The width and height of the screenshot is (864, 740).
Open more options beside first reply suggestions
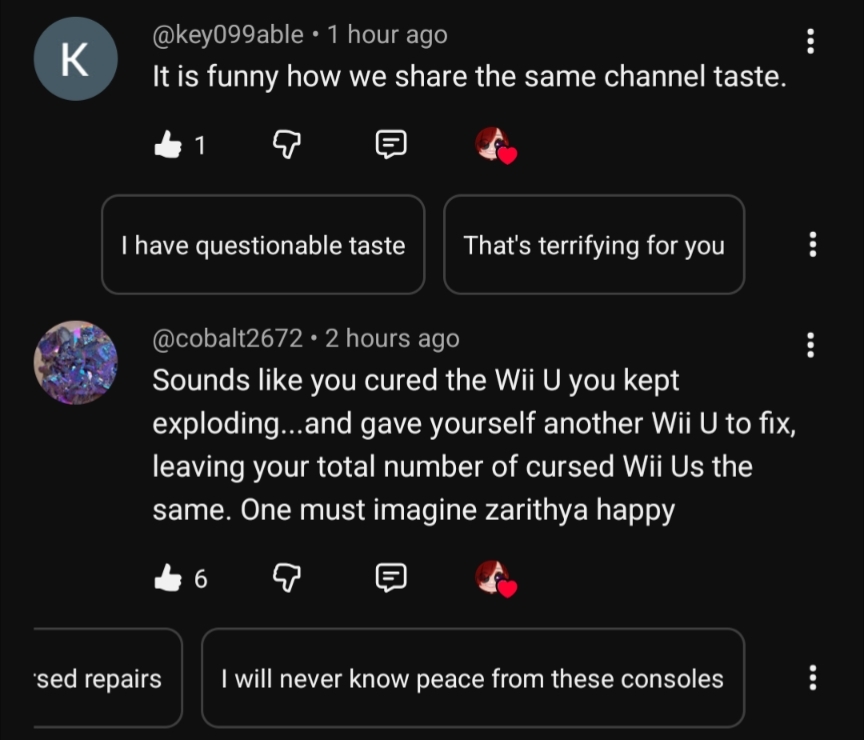coord(812,244)
